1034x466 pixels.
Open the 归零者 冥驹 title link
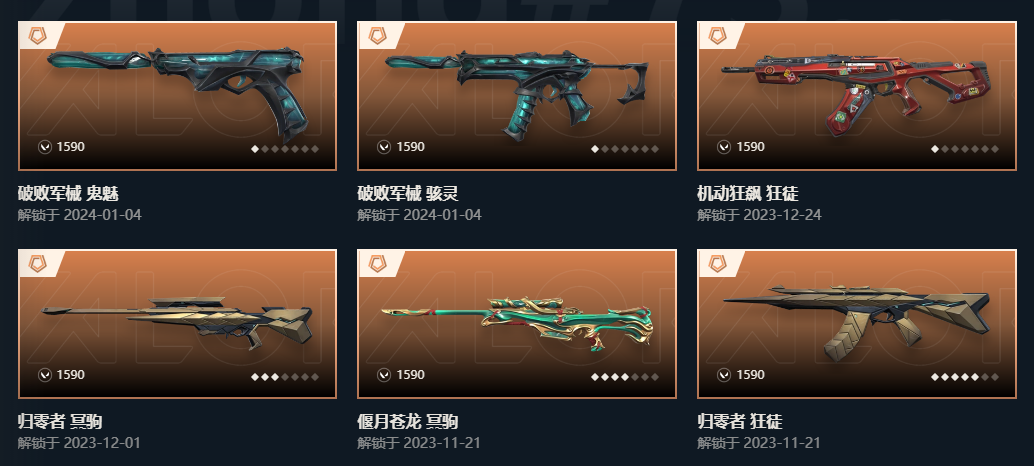click(60, 421)
